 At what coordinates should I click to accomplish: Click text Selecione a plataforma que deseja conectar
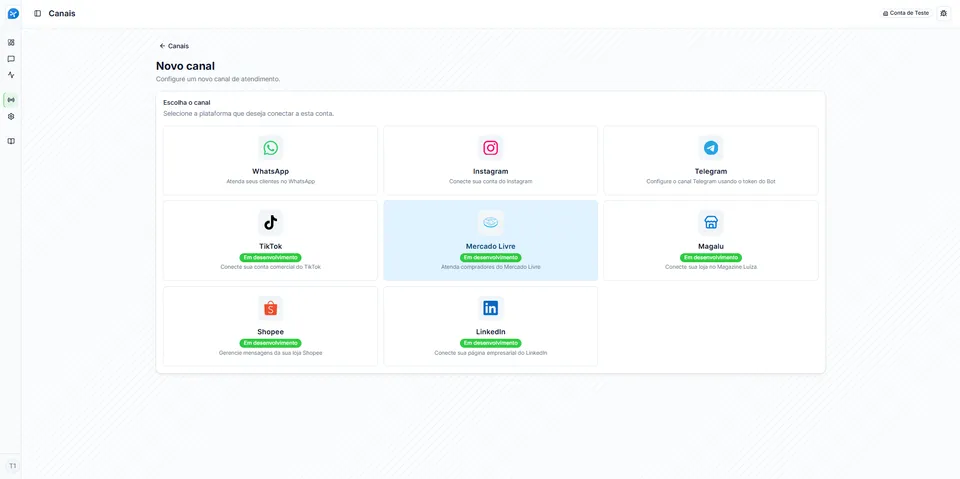(249, 114)
